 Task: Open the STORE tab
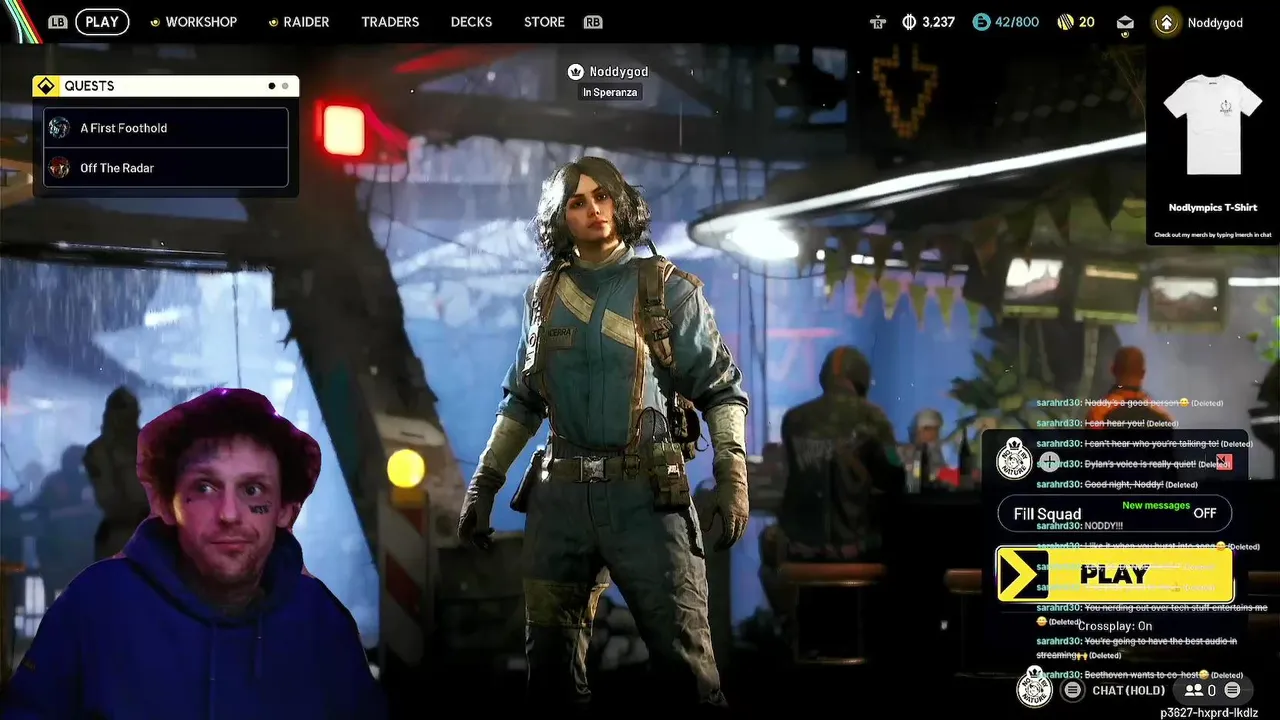pyautogui.click(x=544, y=22)
